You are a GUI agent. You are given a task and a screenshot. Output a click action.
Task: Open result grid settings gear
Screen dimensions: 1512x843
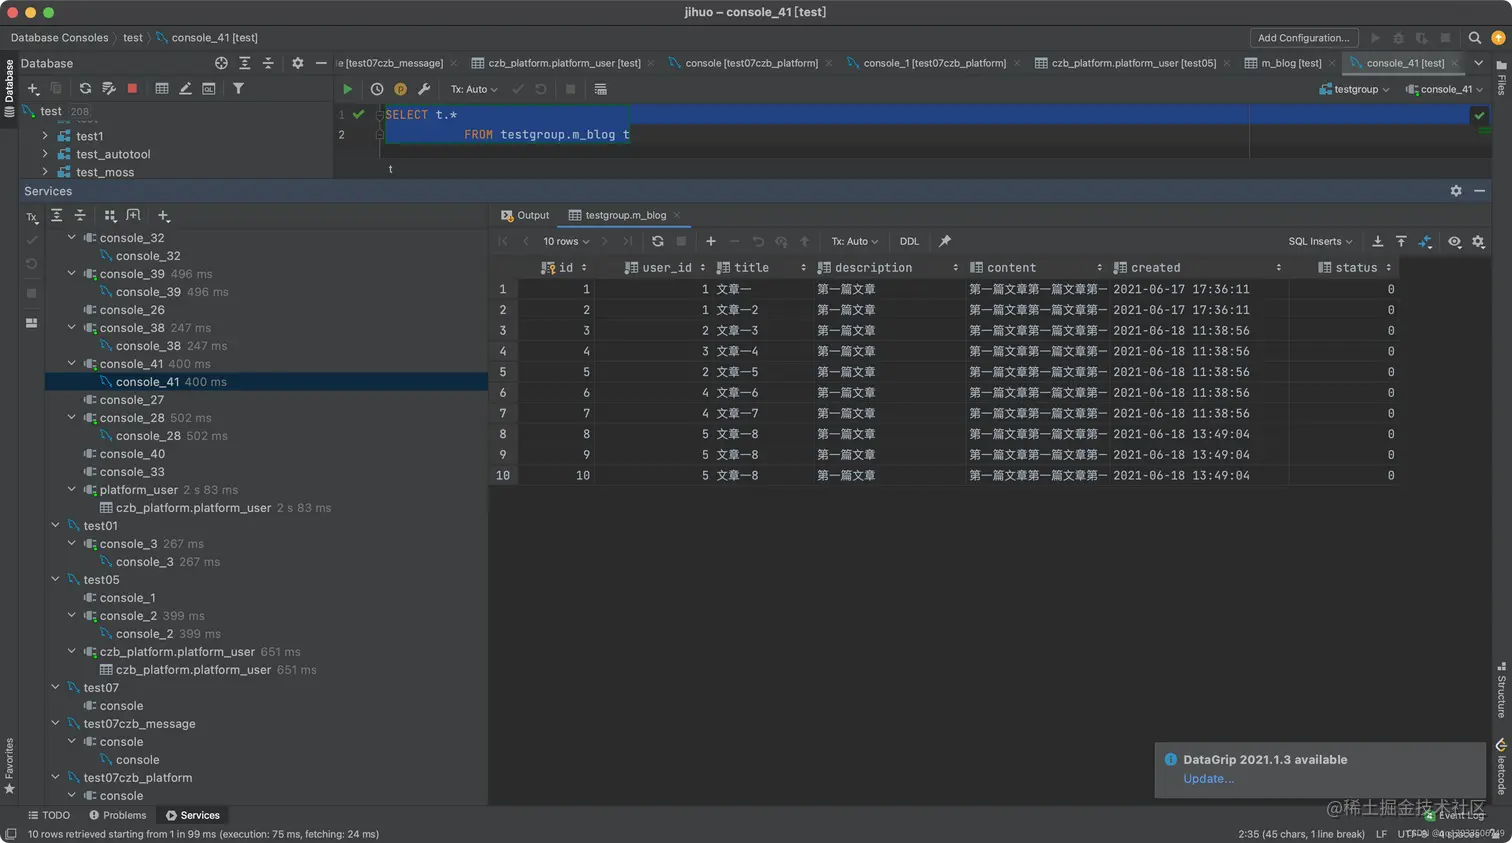(x=1478, y=241)
